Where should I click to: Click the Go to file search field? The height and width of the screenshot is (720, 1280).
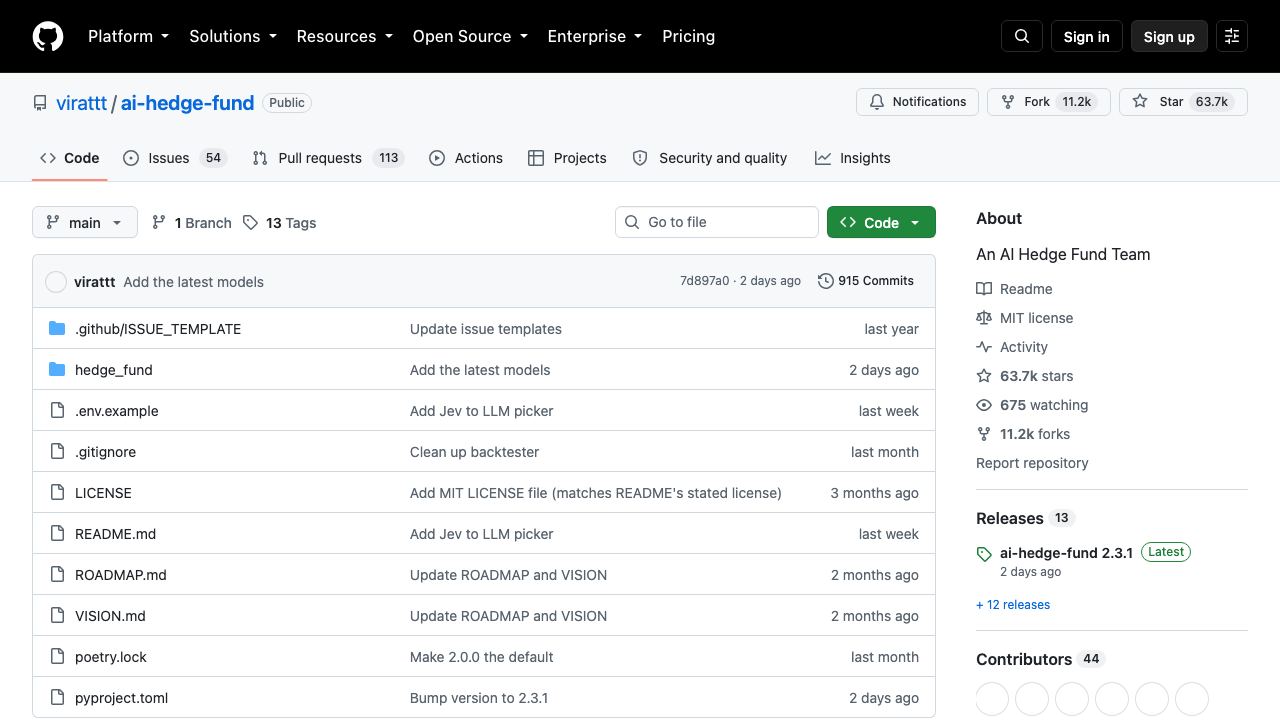pos(717,222)
